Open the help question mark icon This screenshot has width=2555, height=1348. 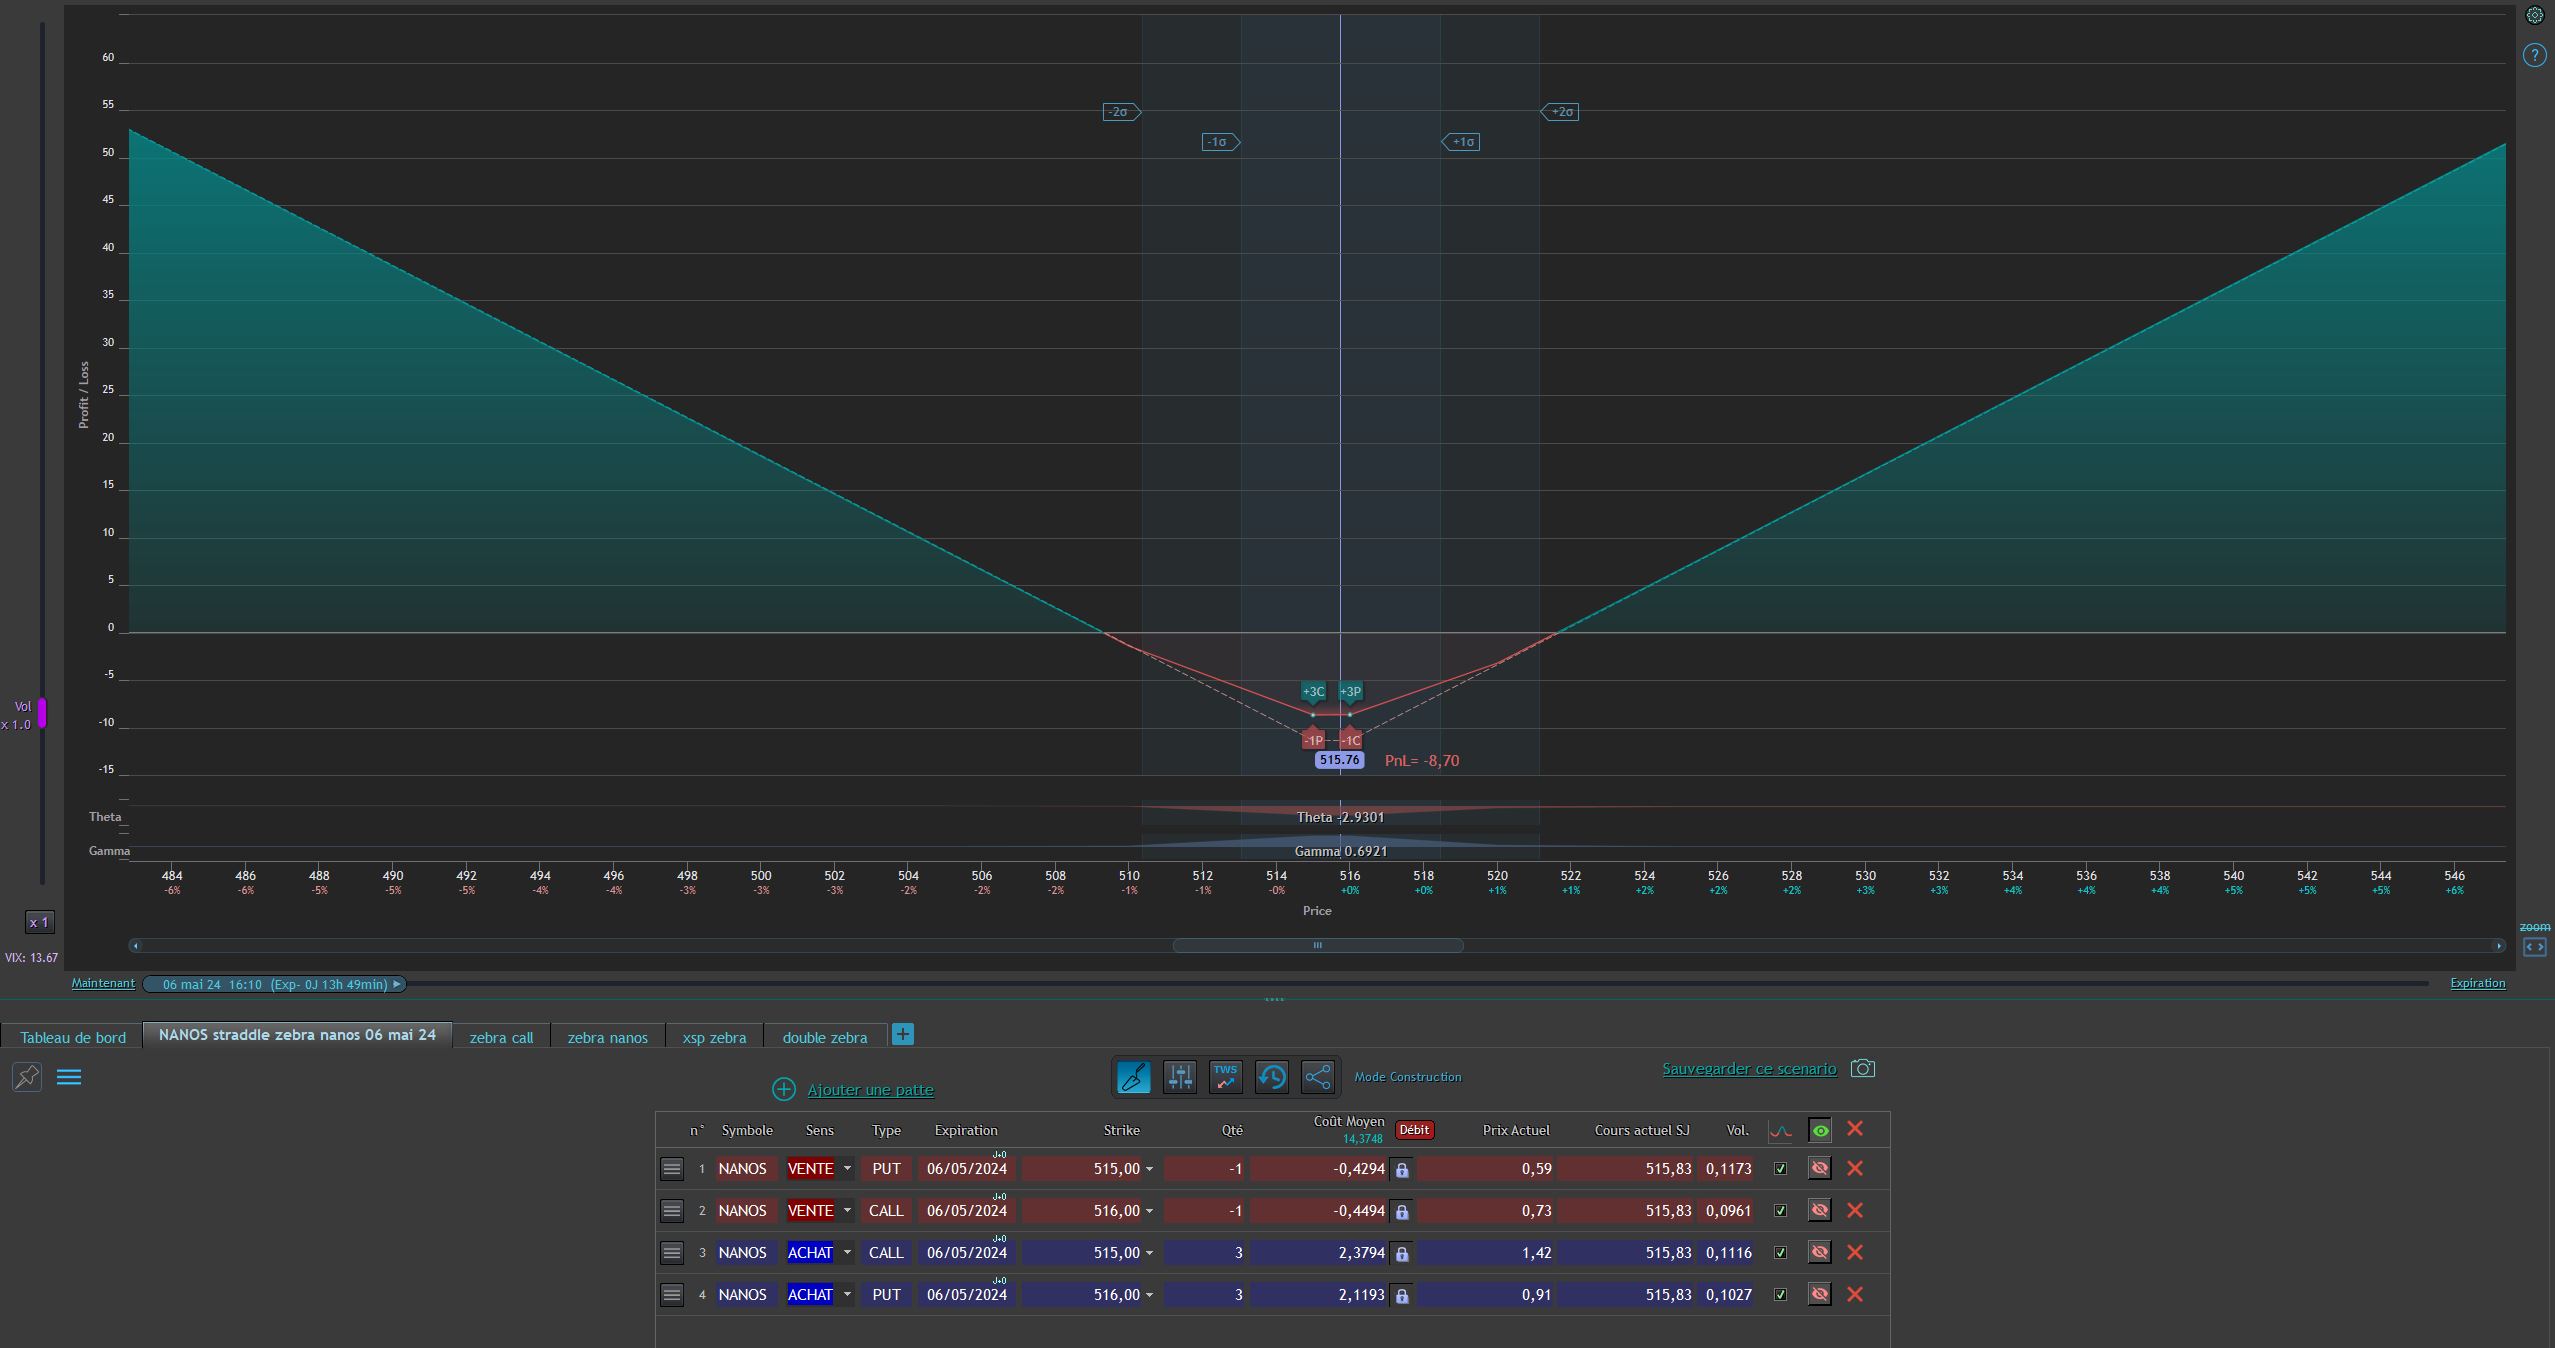tap(2534, 55)
